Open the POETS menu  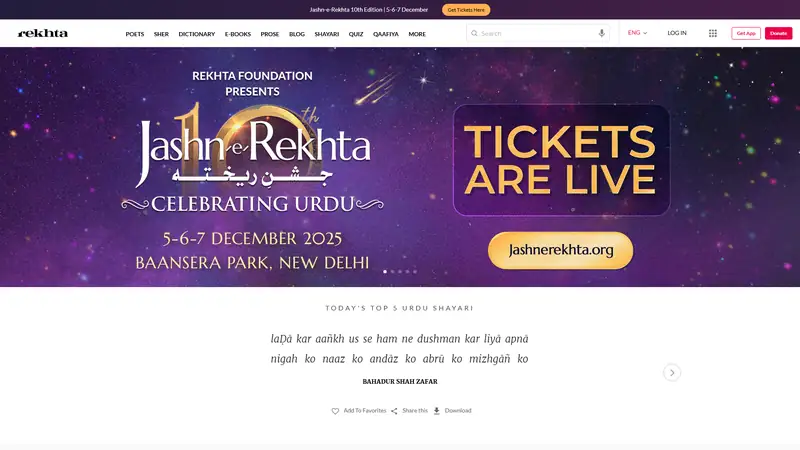coord(135,34)
